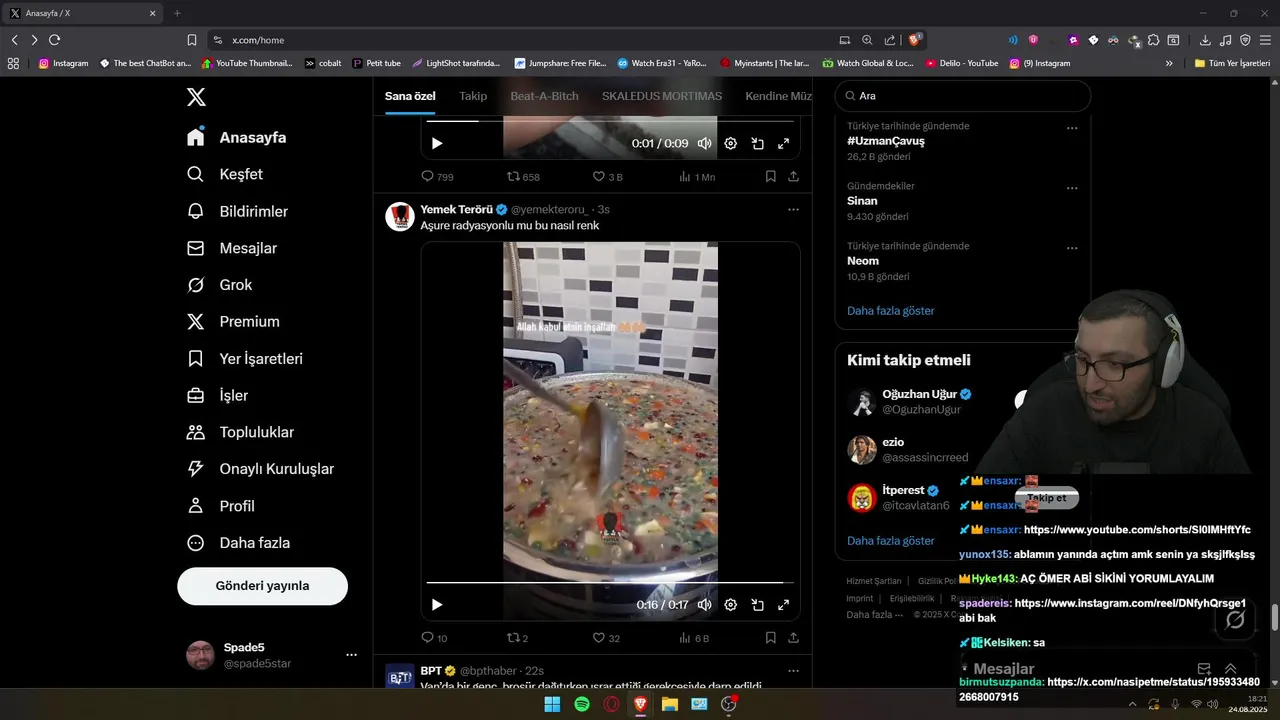
Task: Open #UzmanÇavuş trending topic
Action: click(x=886, y=141)
